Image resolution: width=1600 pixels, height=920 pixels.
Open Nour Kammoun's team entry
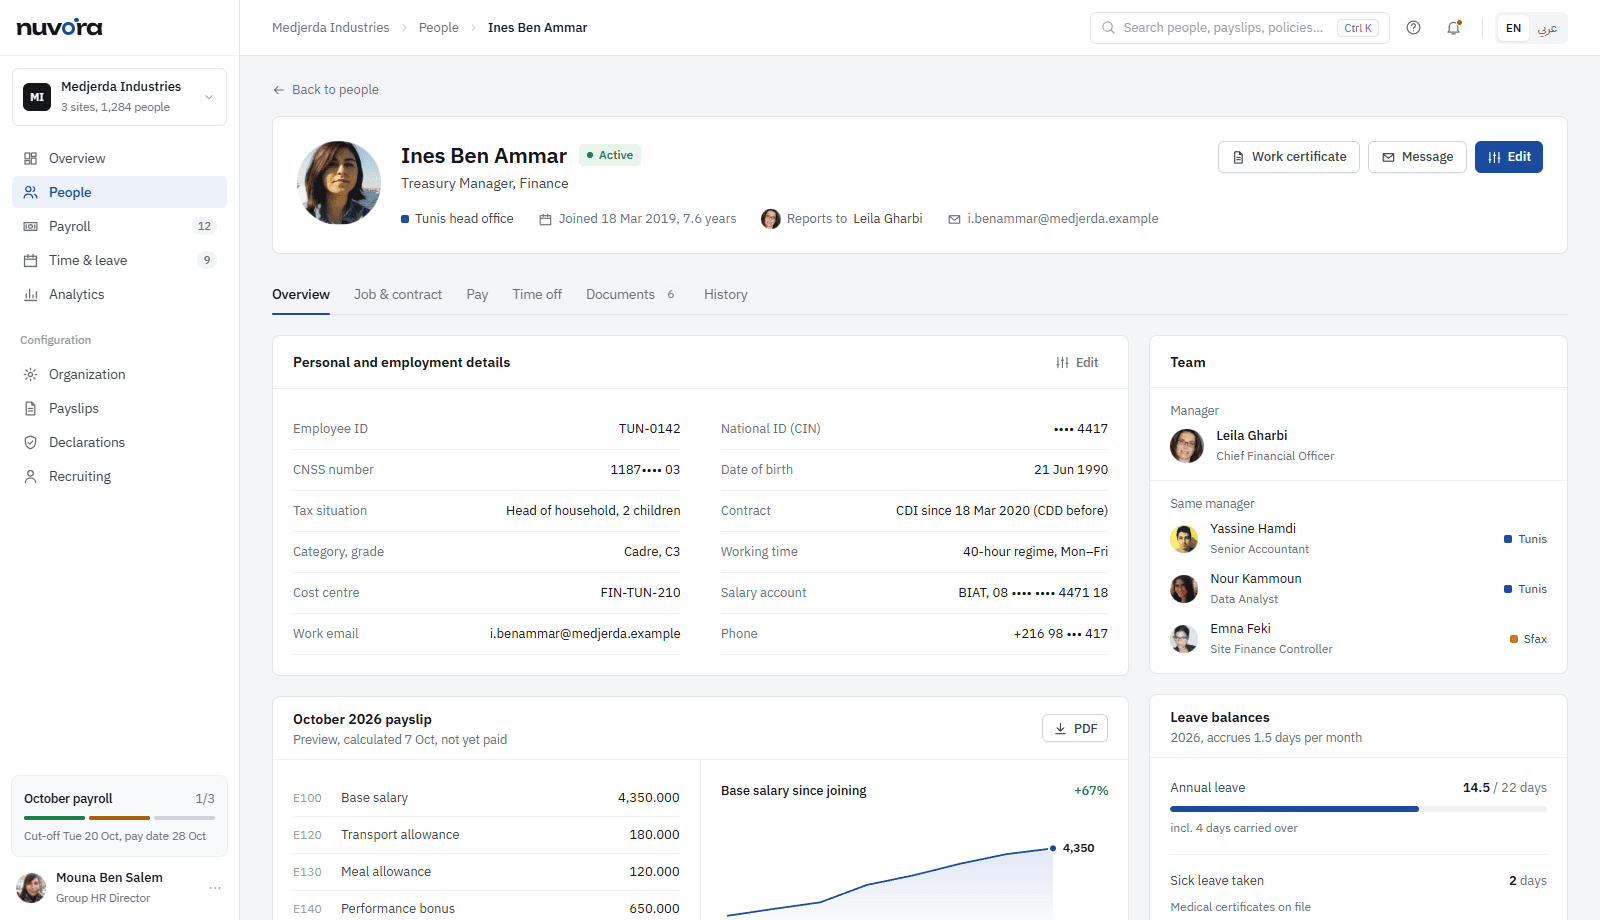1358,589
